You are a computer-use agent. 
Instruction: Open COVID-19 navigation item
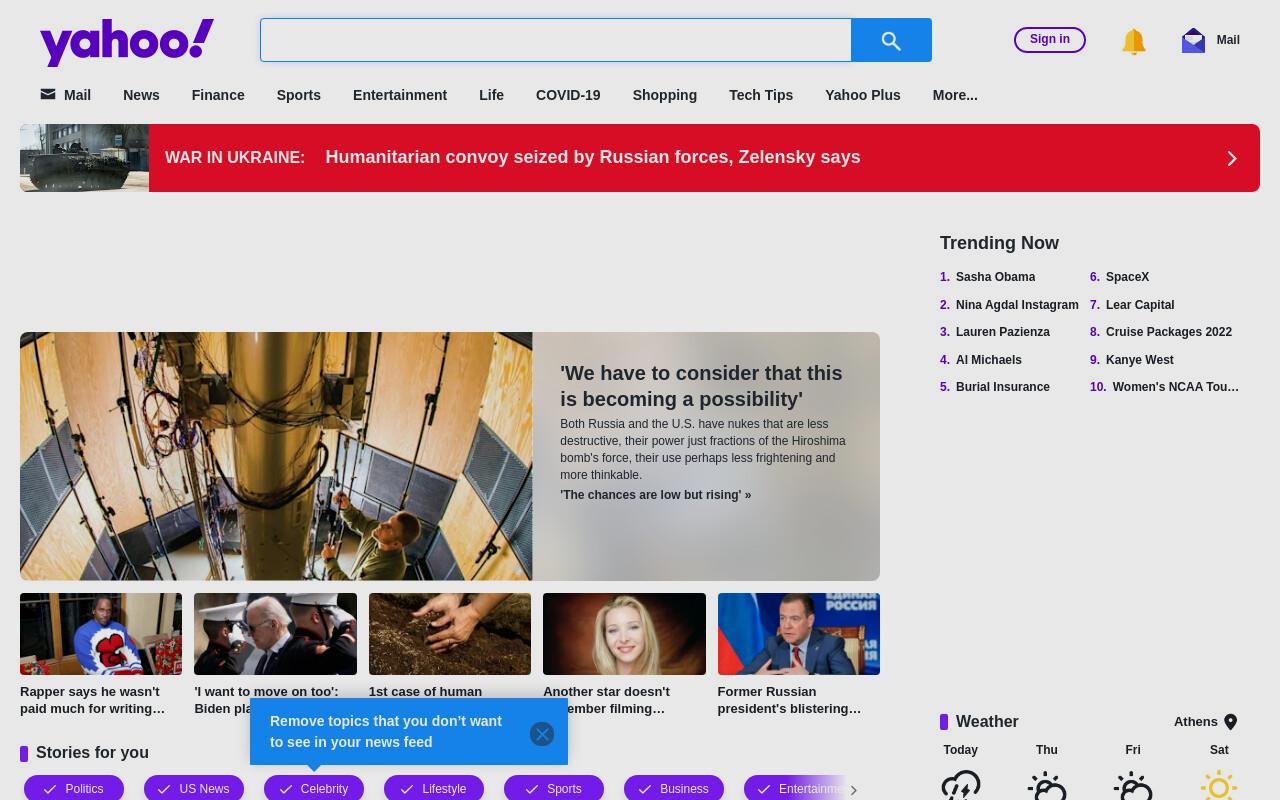pos(568,95)
